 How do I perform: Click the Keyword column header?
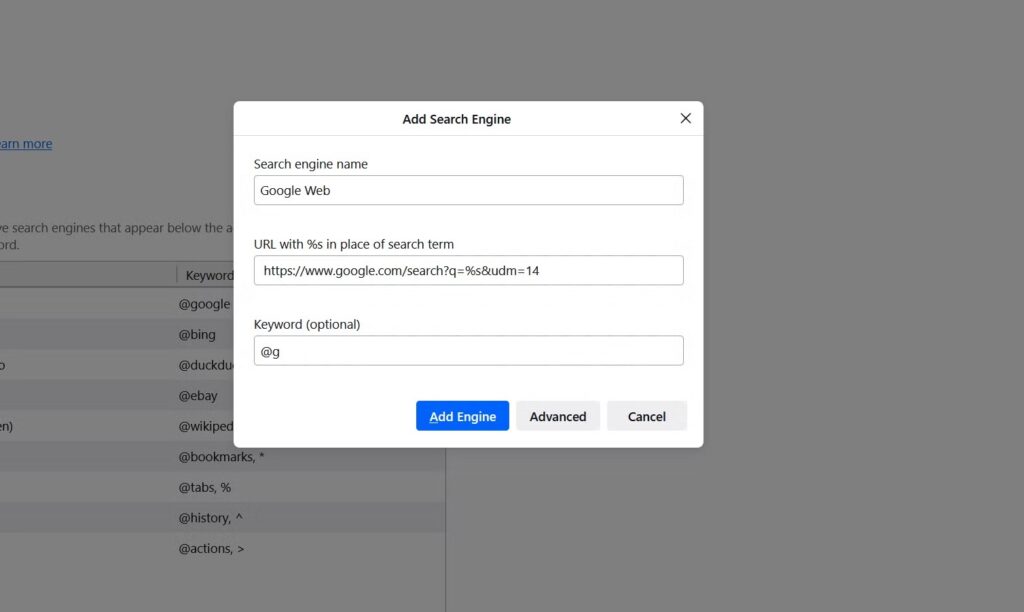pos(209,275)
